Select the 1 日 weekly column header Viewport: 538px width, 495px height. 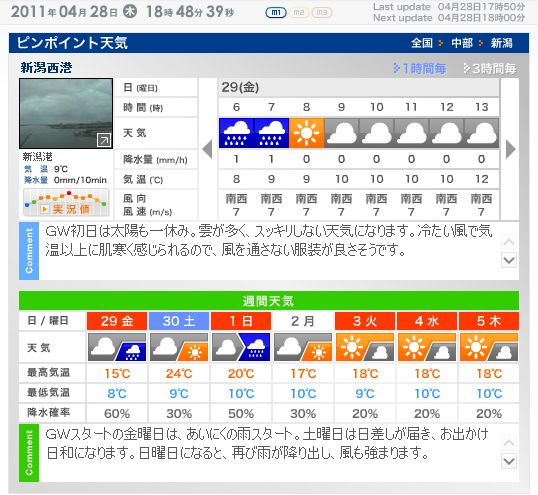pos(241,321)
